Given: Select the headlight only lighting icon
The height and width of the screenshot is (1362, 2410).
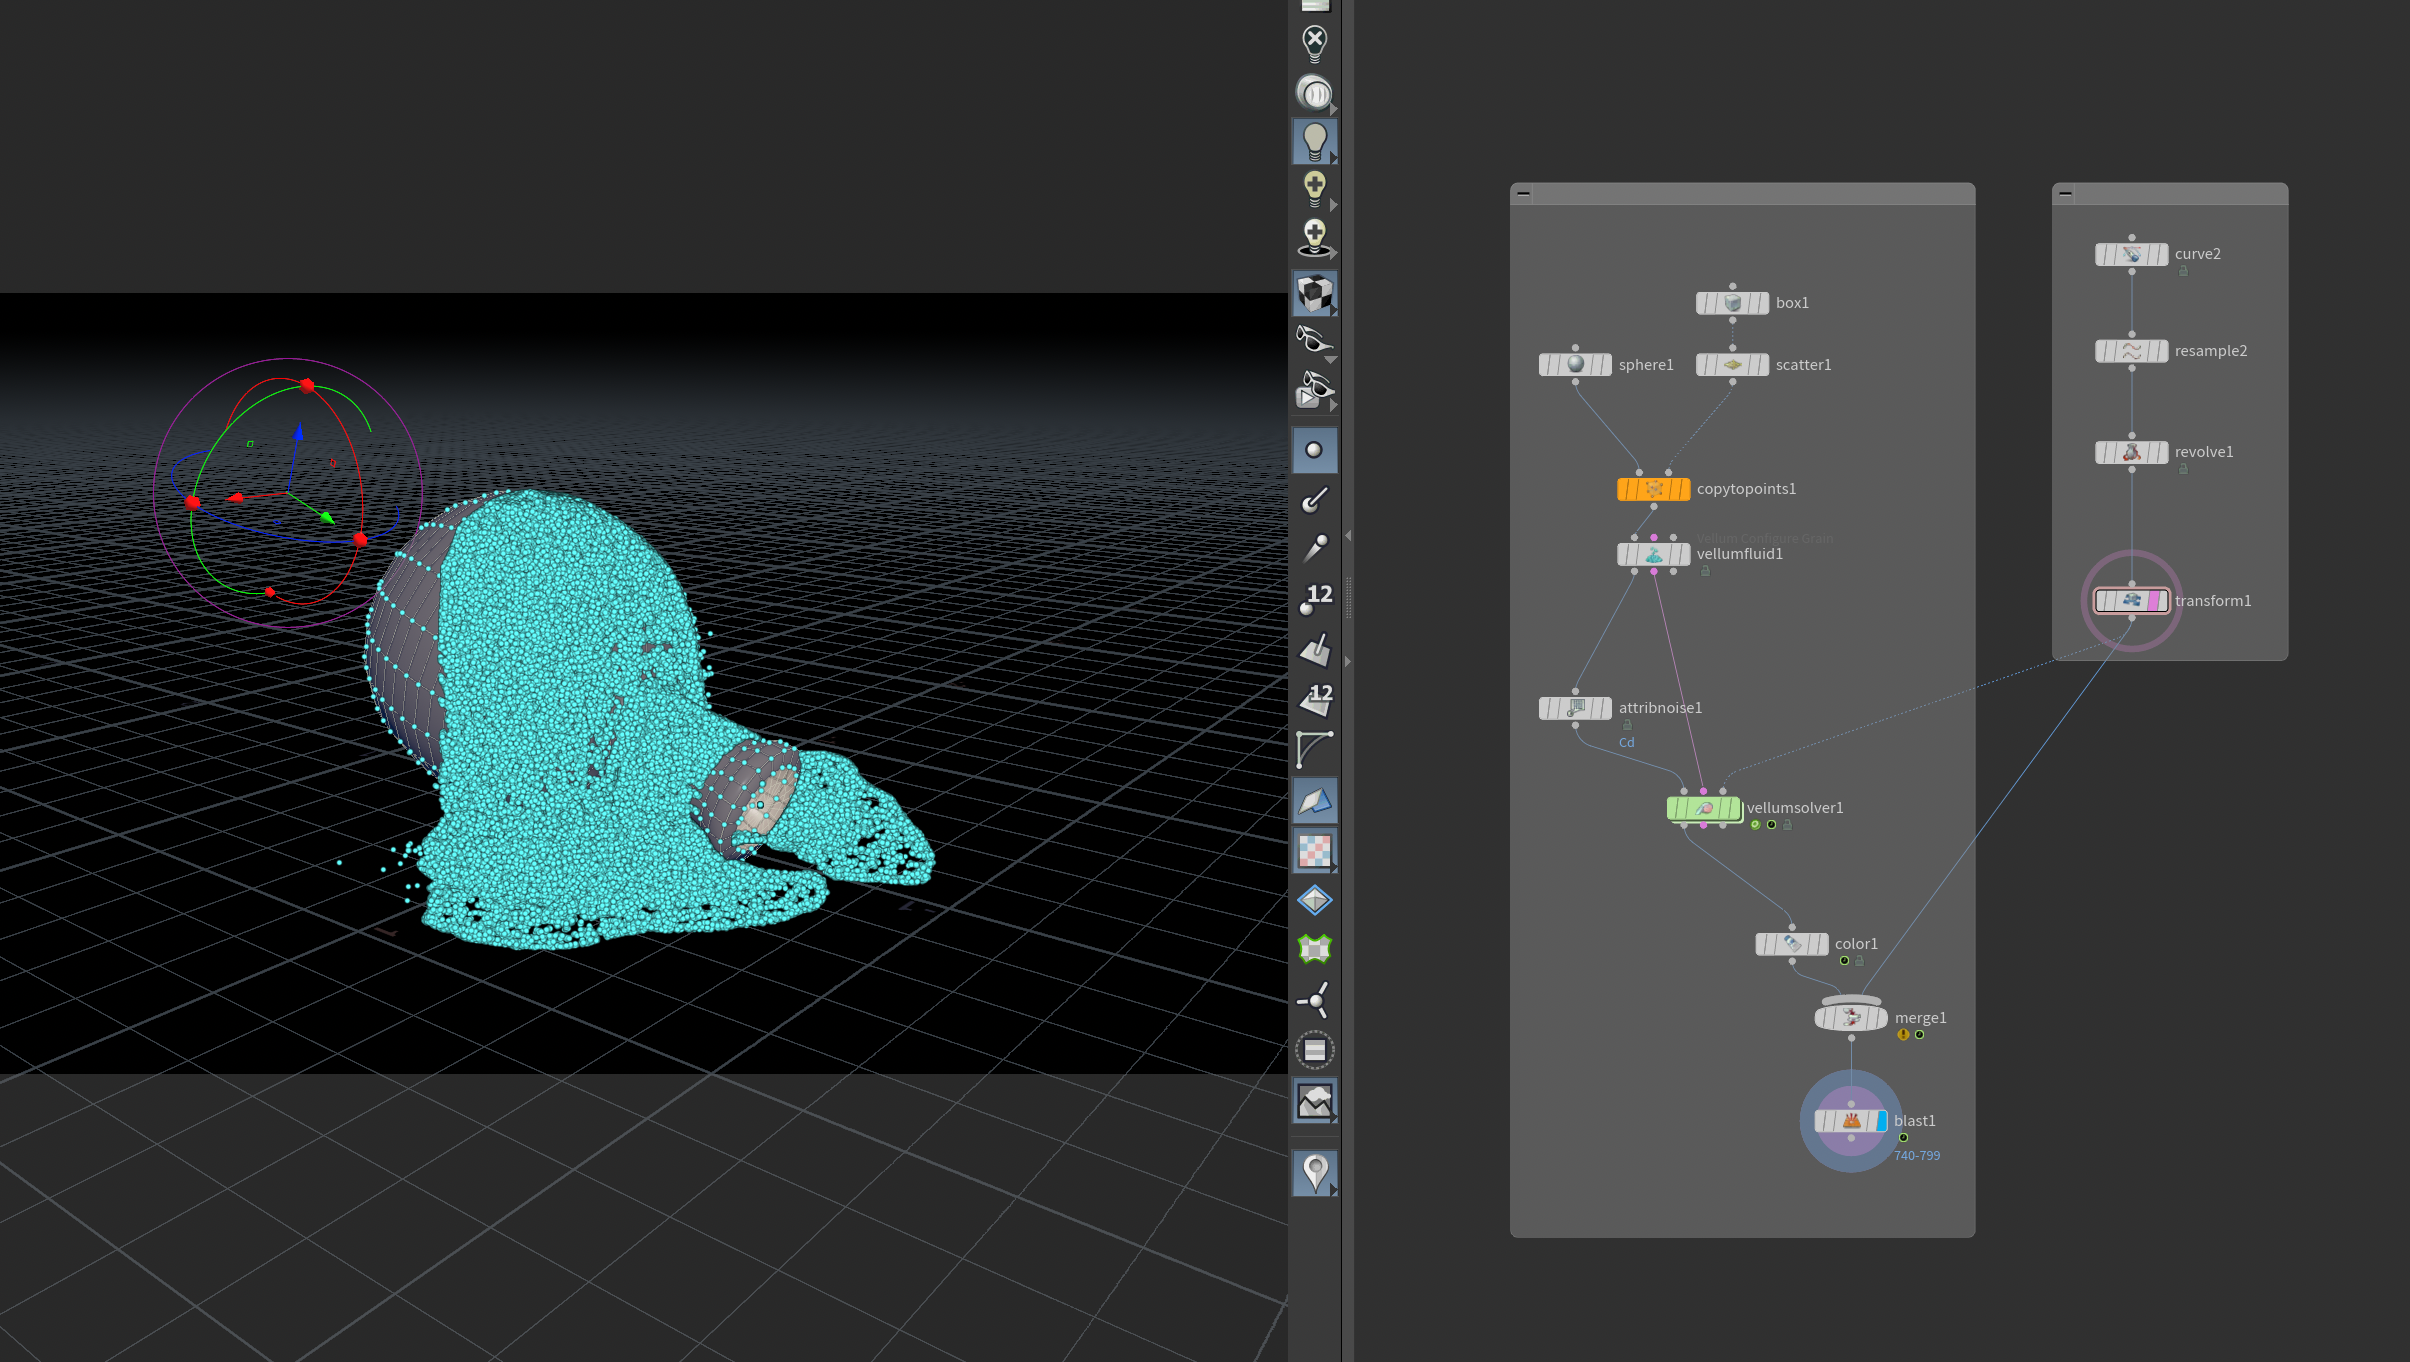Looking at the screenshot, I should coord(1314,93).
